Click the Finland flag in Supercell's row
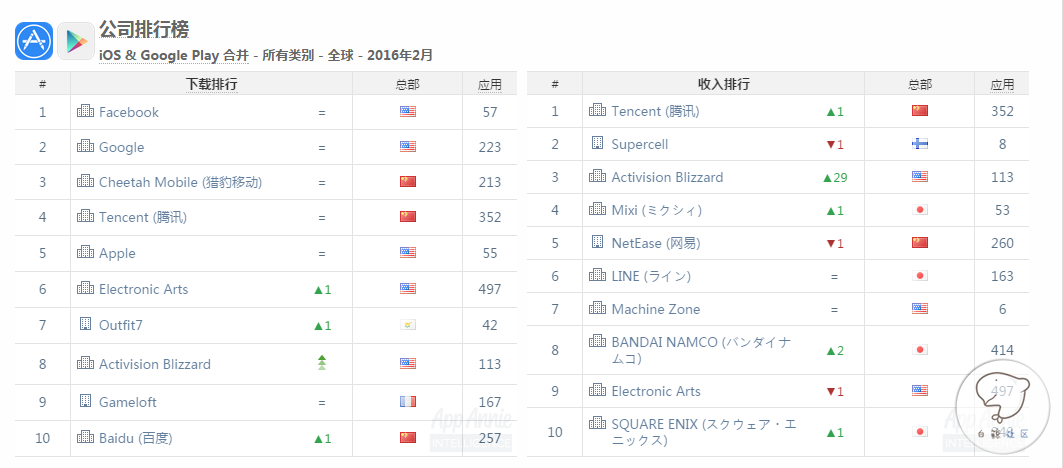Viewport: 1063px width, 468px height. pyautogui.click(x=920, y=144)
